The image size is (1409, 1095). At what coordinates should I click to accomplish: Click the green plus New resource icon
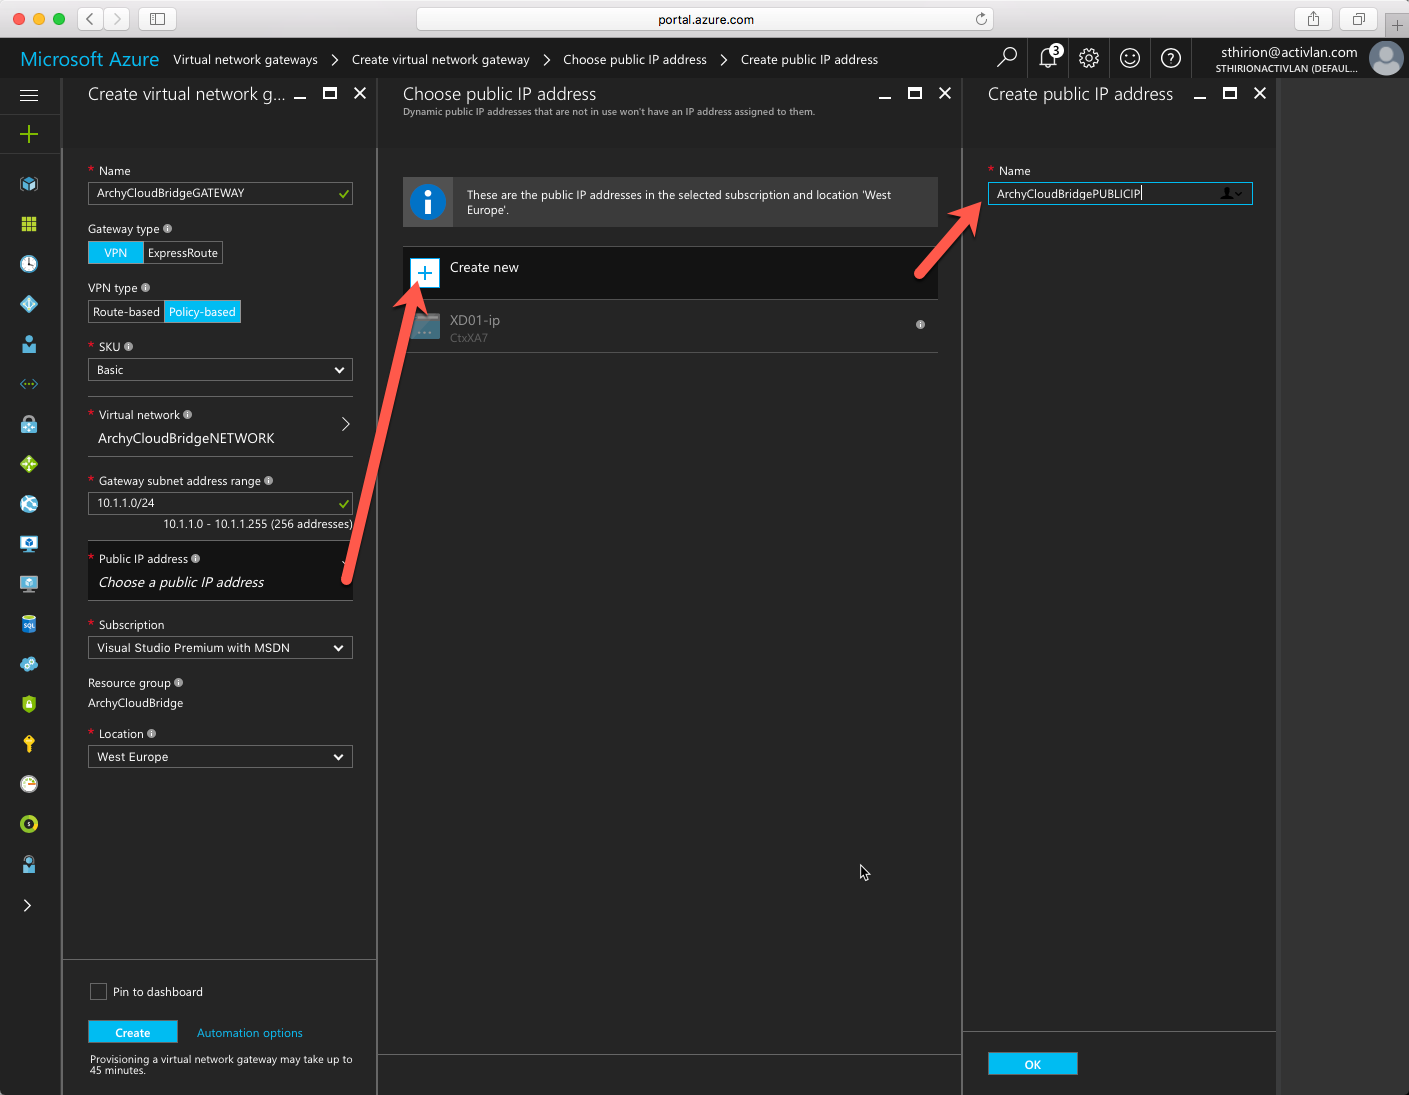29,134
